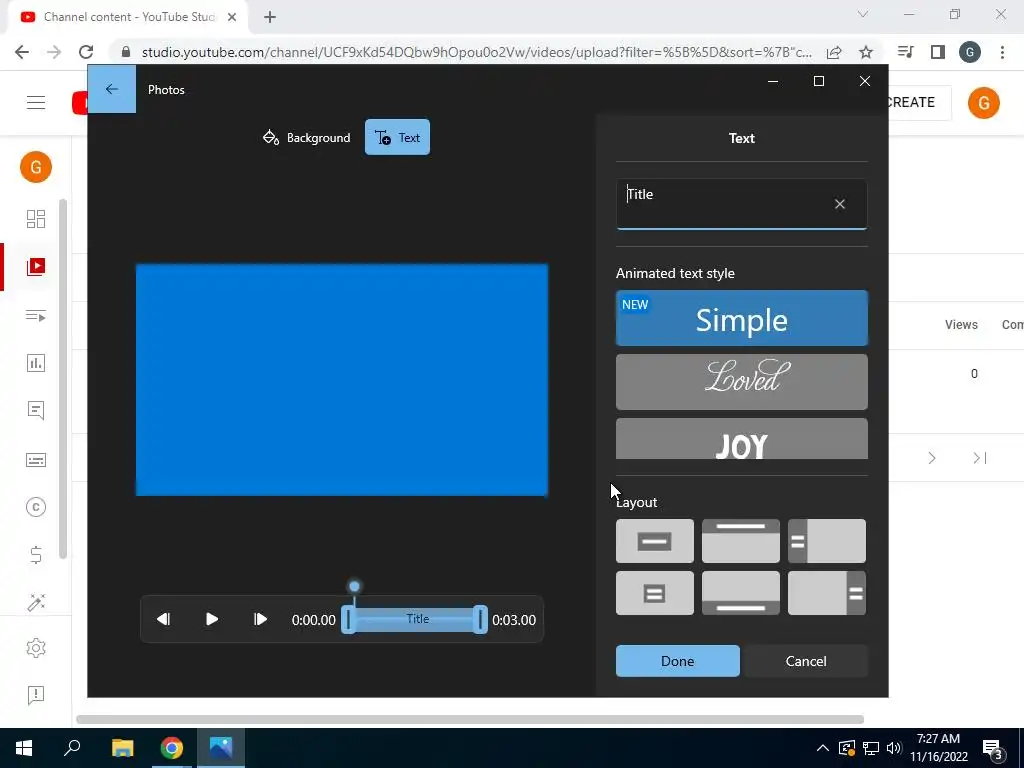This screenshot has height=768, width=1024.
Task: Close the Channel content tab
Action: (232, 17)
